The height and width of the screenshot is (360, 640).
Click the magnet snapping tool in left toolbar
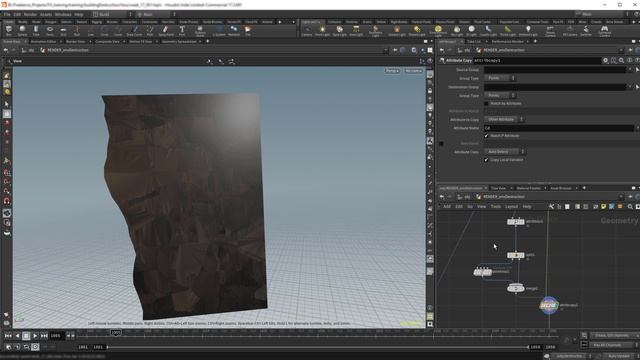7,201
